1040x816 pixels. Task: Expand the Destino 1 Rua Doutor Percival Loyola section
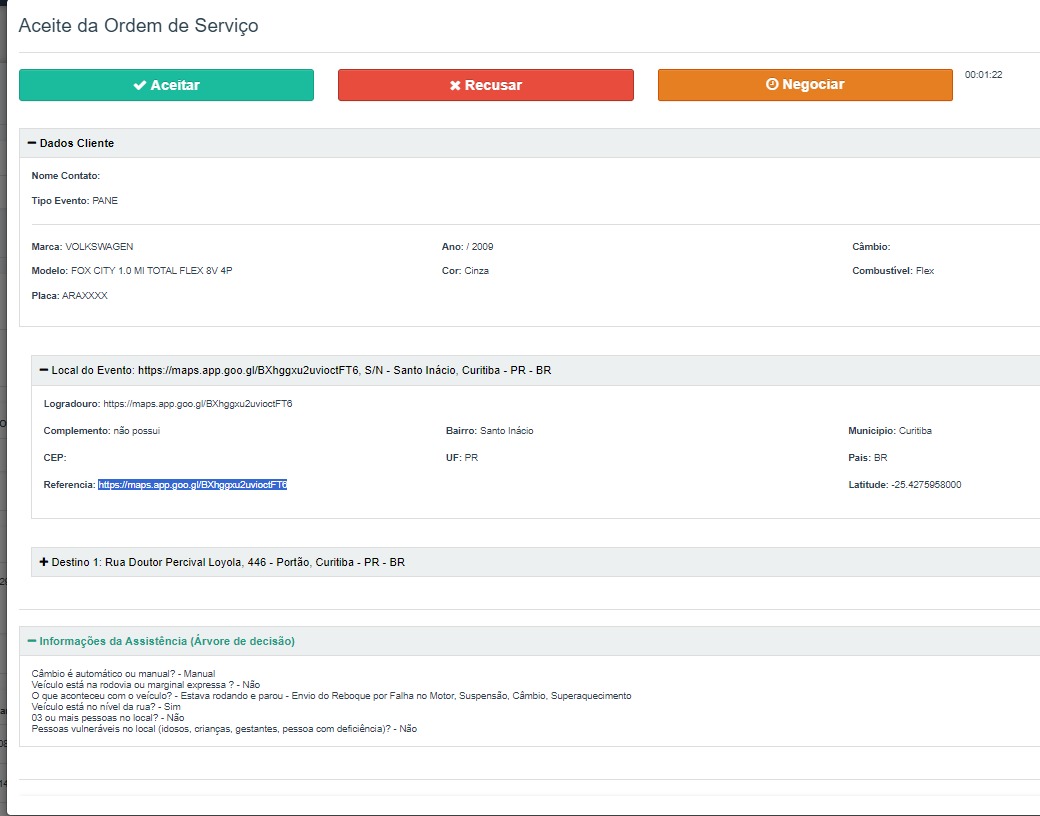[x=228, y=562]
